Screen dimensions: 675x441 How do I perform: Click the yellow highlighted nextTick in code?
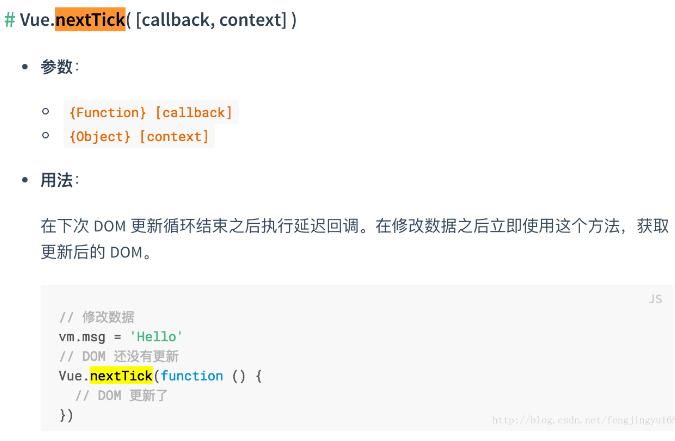(121, 376)
